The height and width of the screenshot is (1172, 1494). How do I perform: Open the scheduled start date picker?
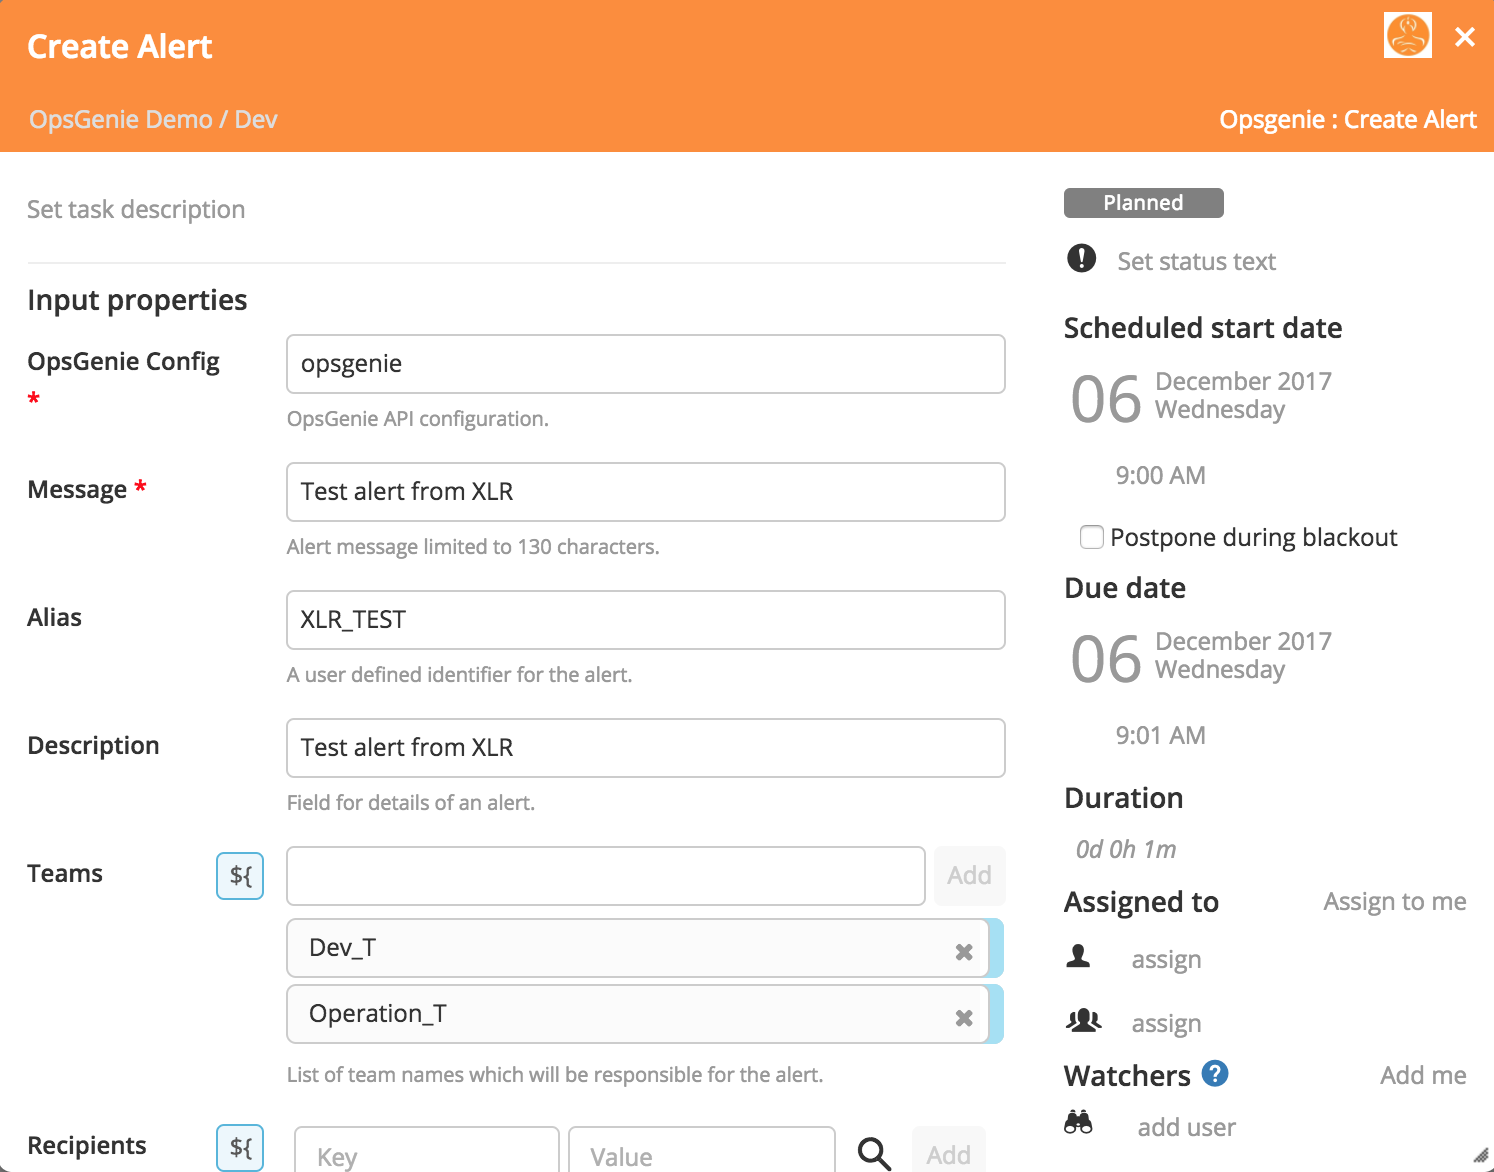point(1201,397)
